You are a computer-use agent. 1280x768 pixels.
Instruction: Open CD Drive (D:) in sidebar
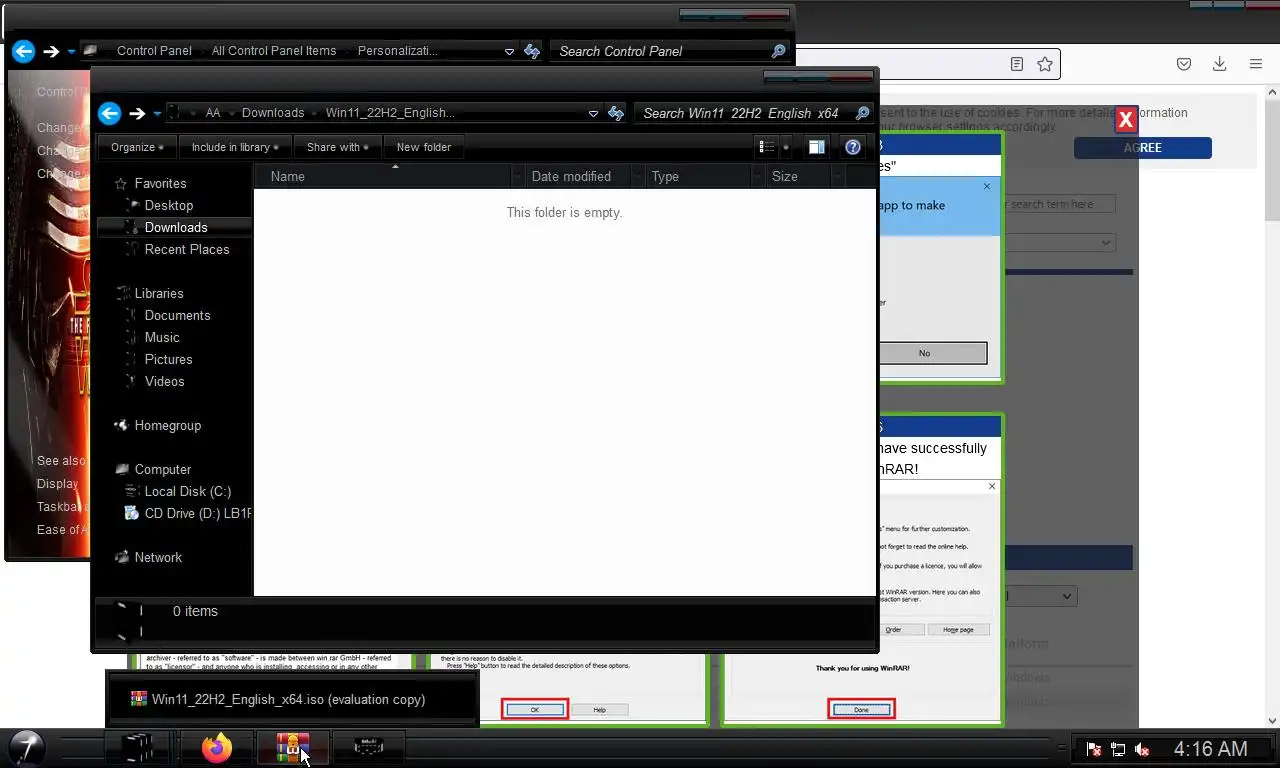(187, 513)
